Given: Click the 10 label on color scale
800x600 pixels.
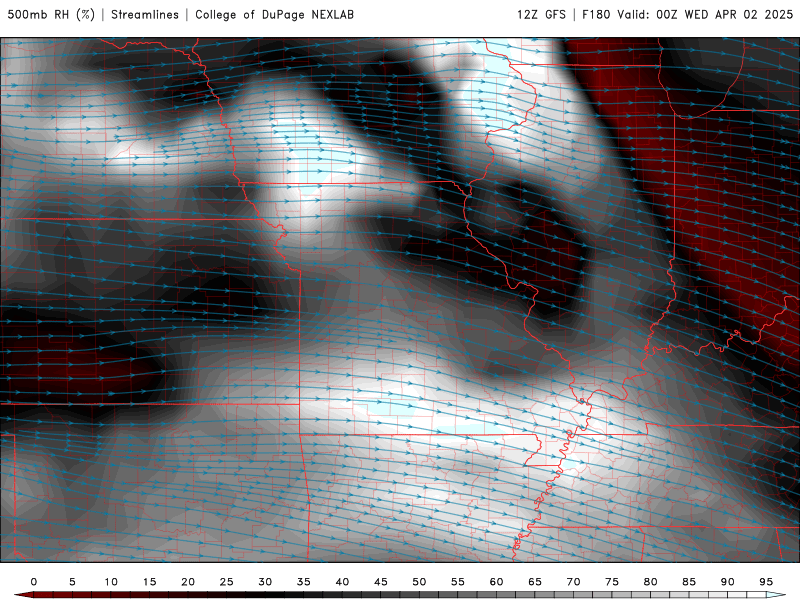Looking at the screenshot, I should (111, 582).
